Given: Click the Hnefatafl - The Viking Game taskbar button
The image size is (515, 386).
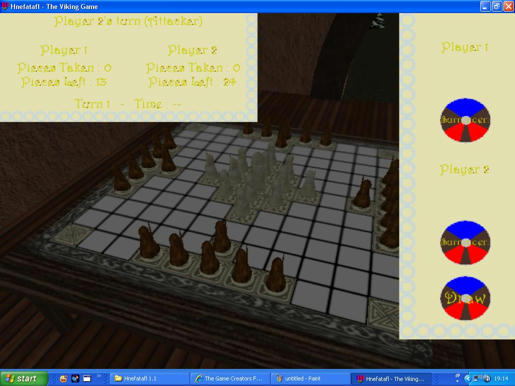Looking at the screenshot, I should point(391,379).
